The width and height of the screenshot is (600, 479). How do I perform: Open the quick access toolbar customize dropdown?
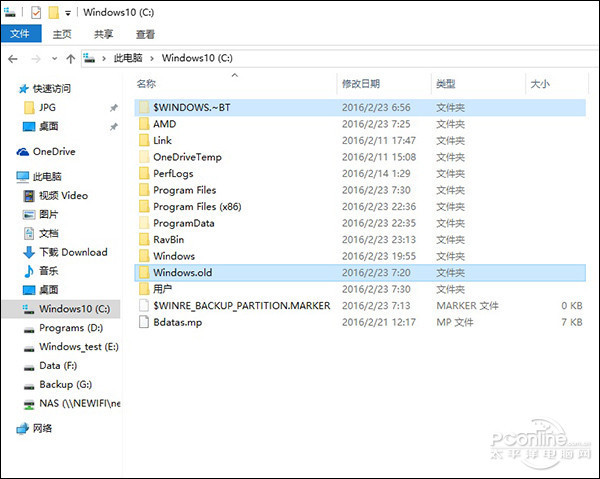68,12
